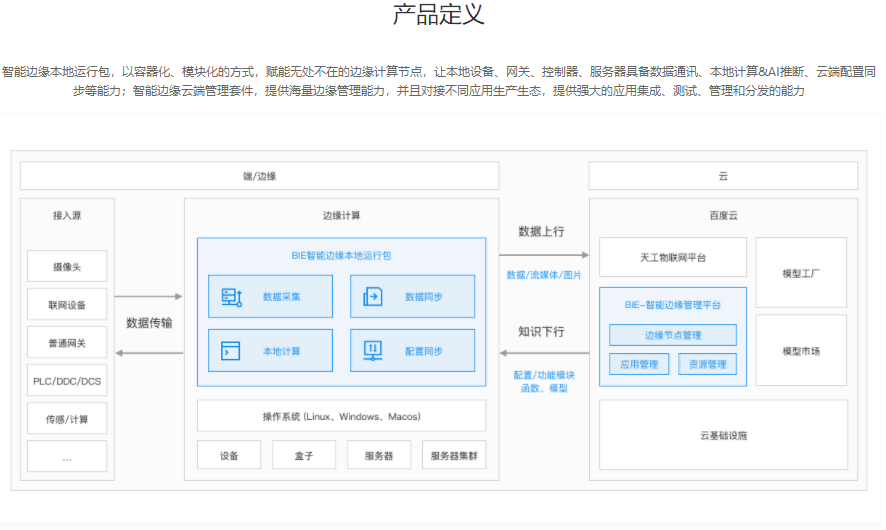
Task: Click the 云 header bar
Action: 723,176
